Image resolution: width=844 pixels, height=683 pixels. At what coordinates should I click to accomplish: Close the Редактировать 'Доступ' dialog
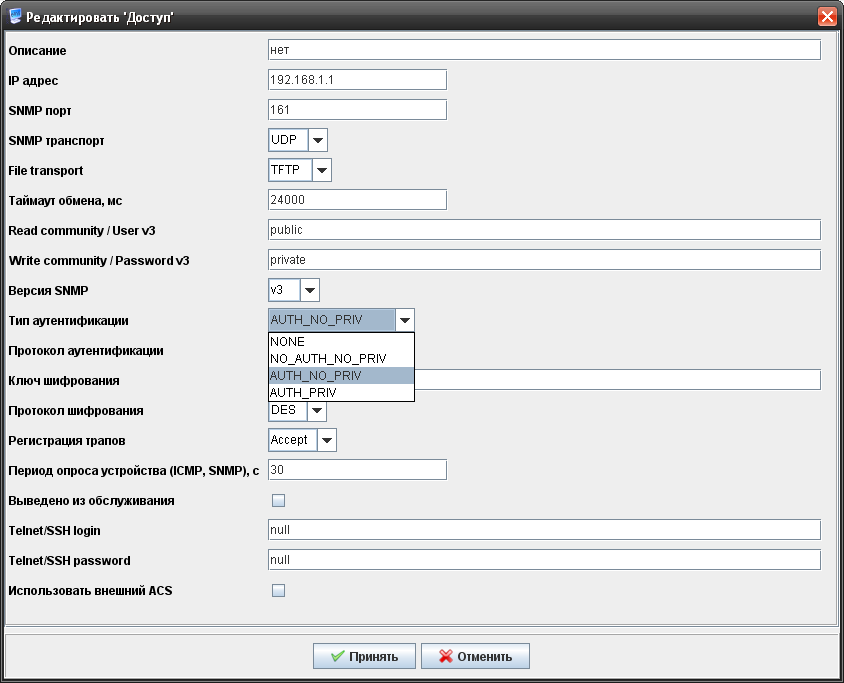pyautogui.click(x=827, y=16)
